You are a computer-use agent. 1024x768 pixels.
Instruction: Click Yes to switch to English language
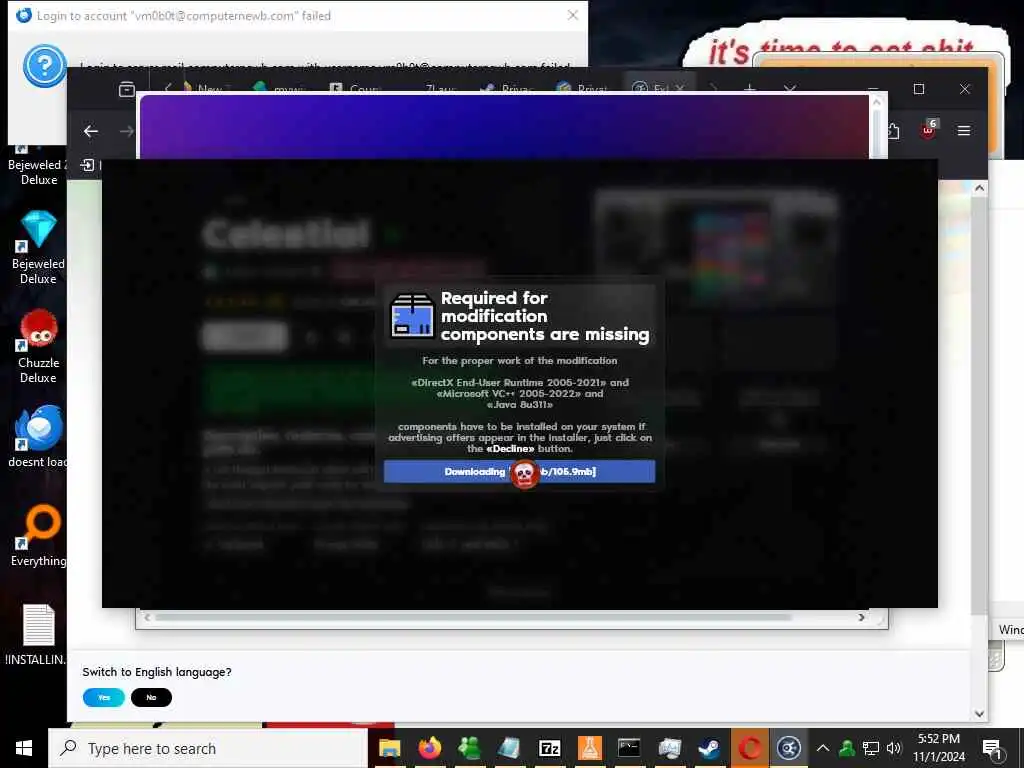point(104,697)
